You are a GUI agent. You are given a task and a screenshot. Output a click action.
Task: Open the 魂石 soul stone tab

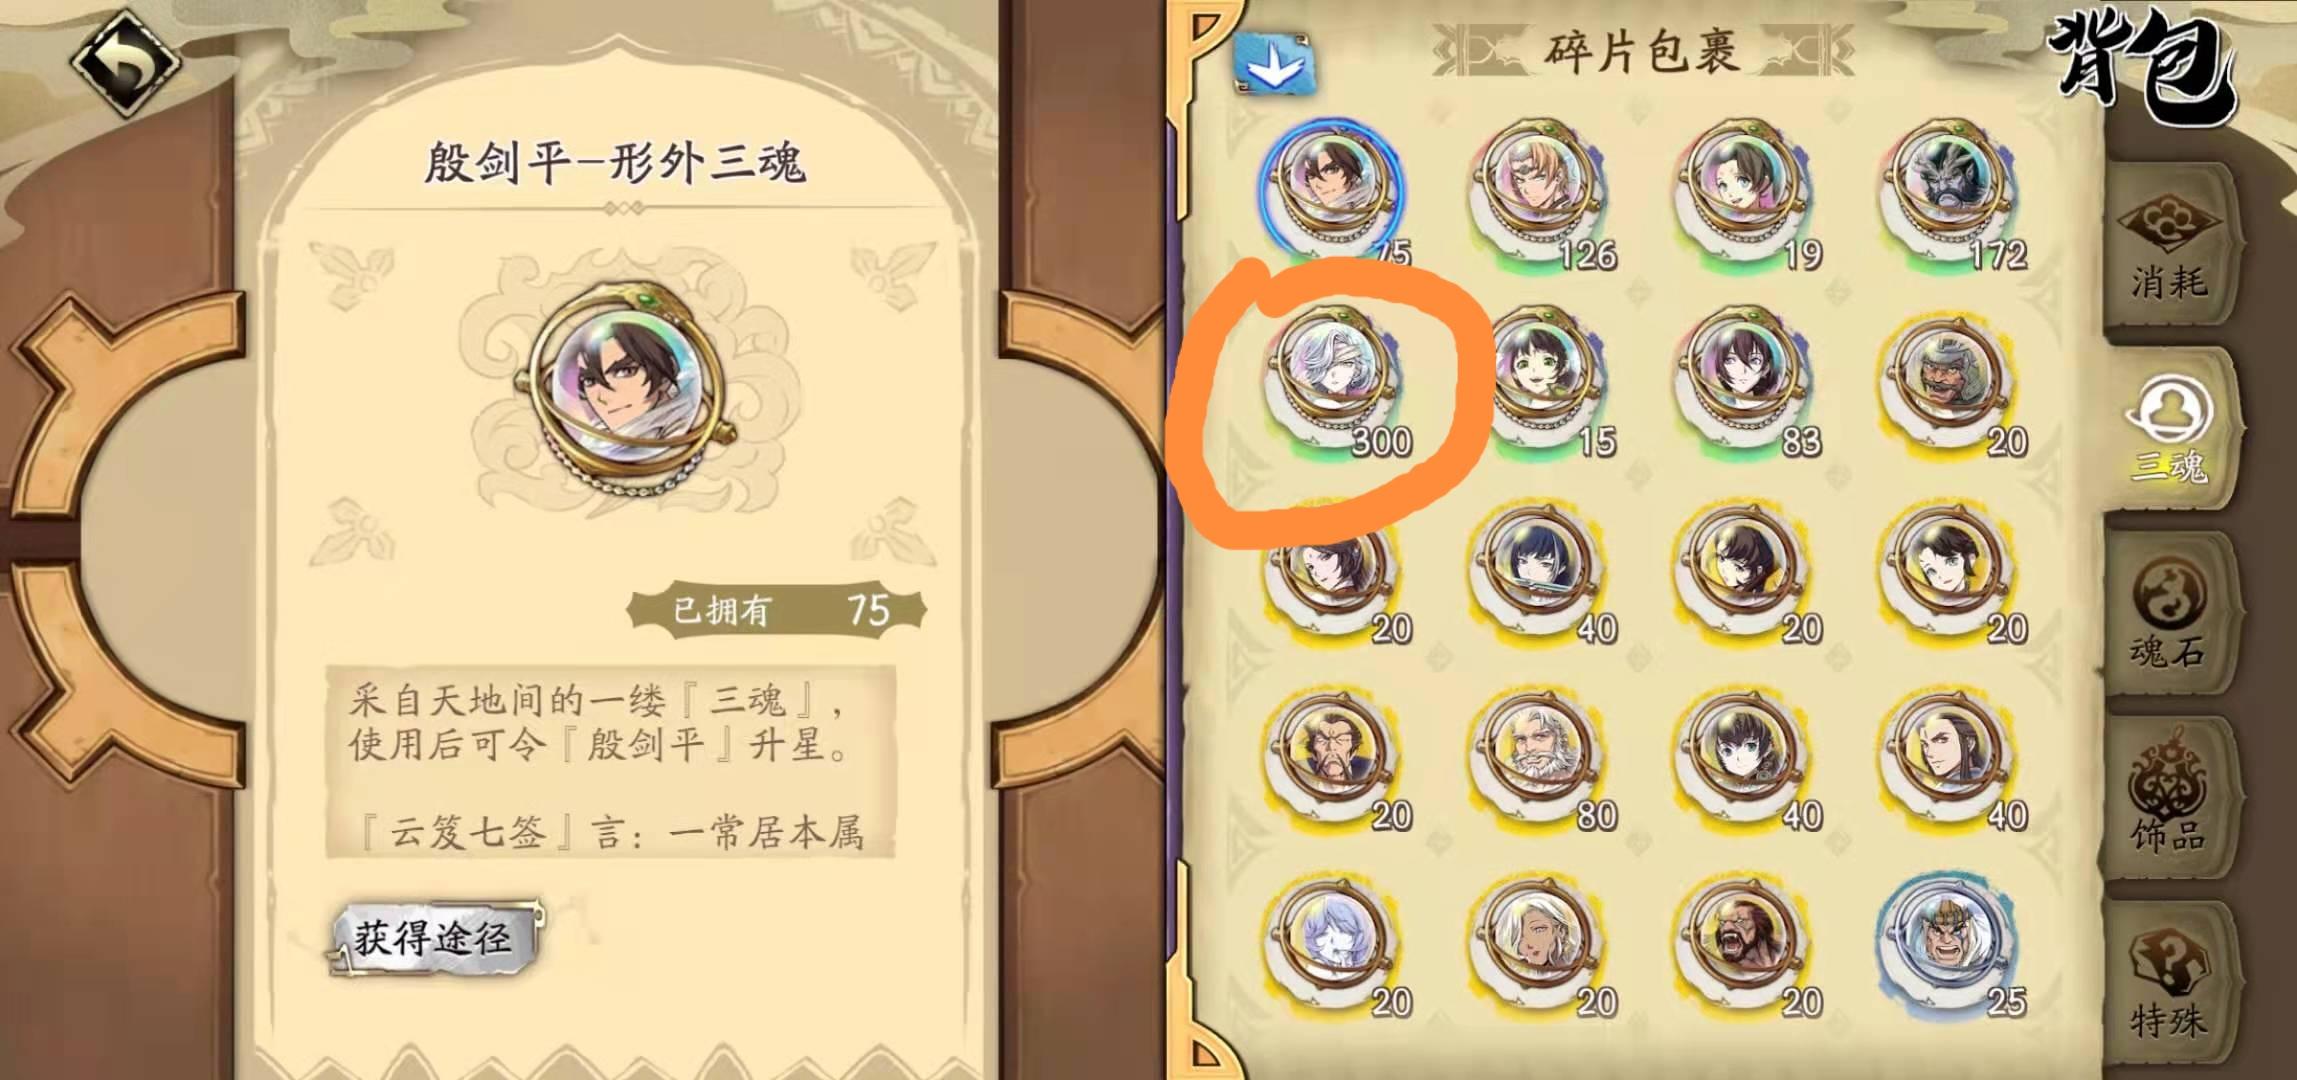[x=2168, y=617]
